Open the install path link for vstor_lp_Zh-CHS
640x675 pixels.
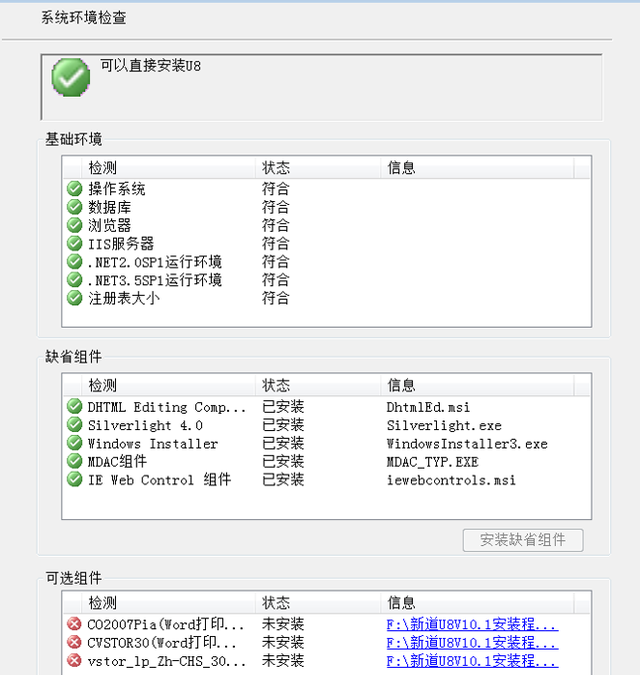(x=472, y=660)
